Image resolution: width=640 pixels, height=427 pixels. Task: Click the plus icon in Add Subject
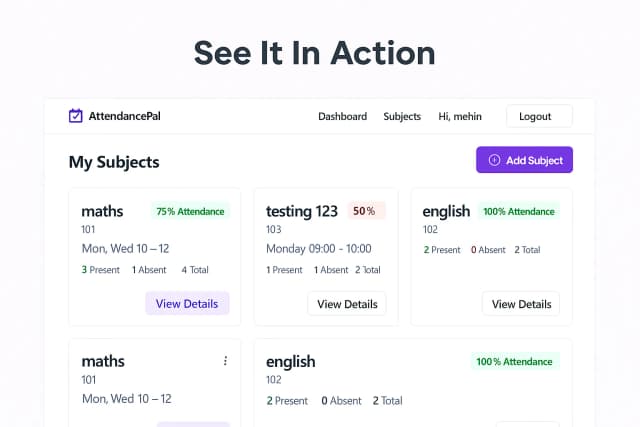point(493,160)
